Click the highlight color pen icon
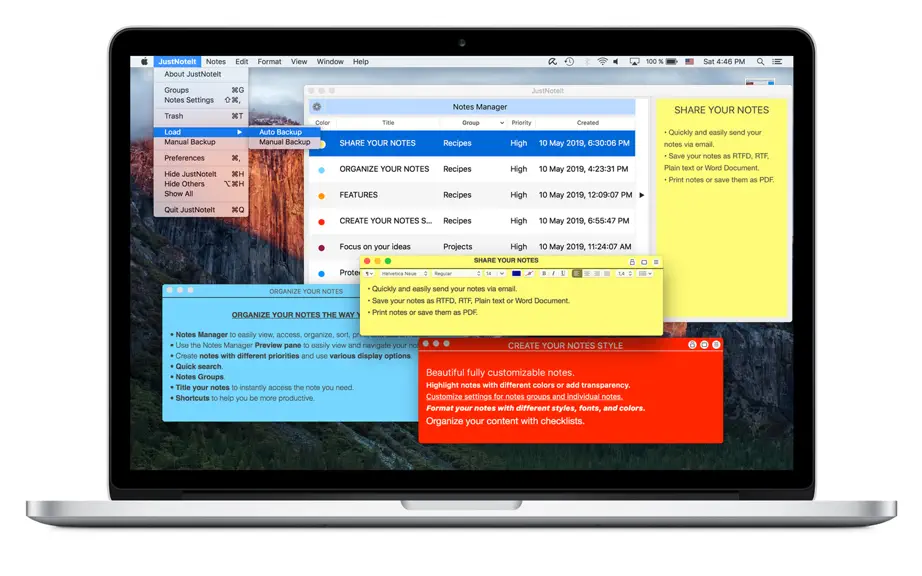 (x=530, y=273)
